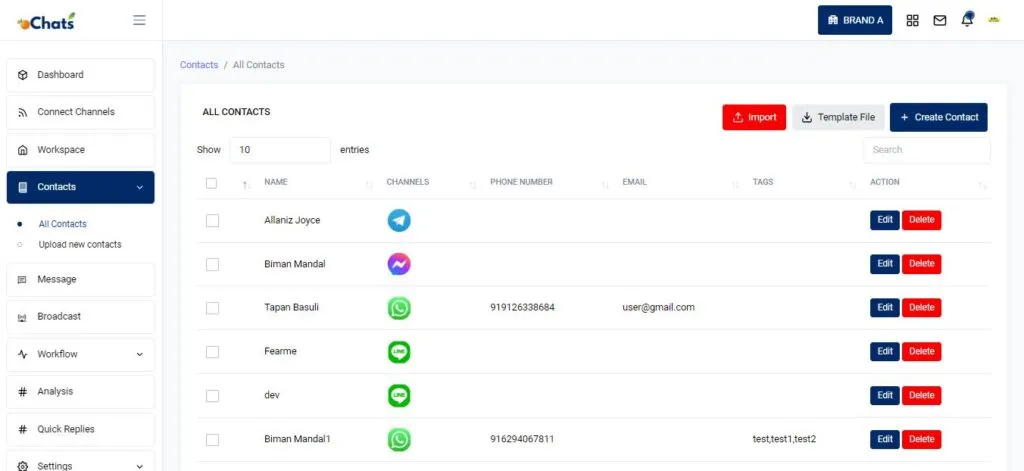Open Workspace in the sidebar

tap(81, 150)
